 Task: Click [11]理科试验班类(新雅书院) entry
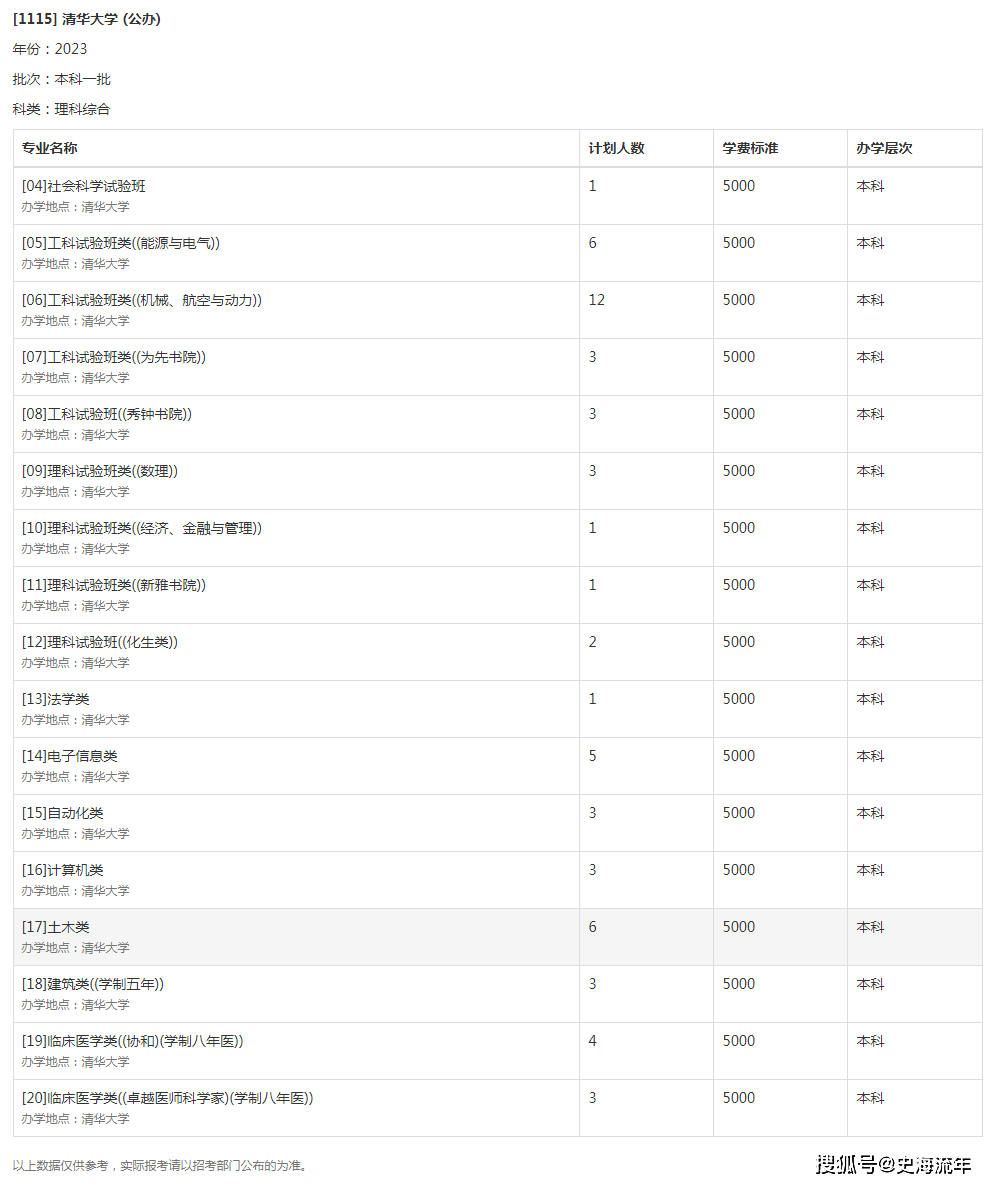113,585
